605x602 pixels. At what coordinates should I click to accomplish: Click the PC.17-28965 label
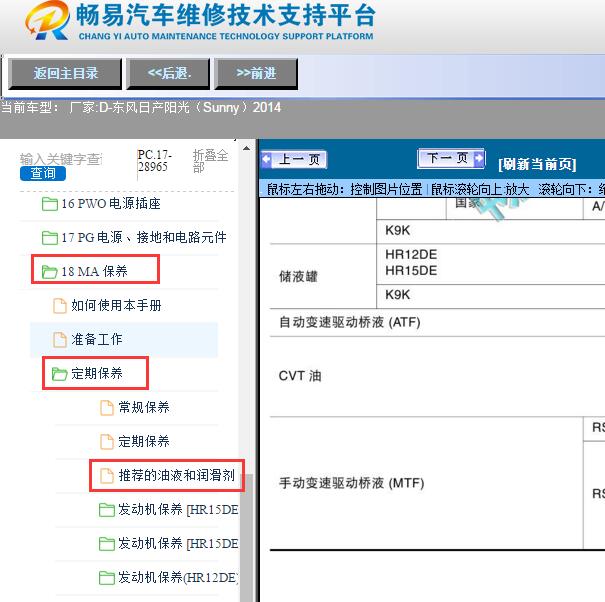click(154, 161)
